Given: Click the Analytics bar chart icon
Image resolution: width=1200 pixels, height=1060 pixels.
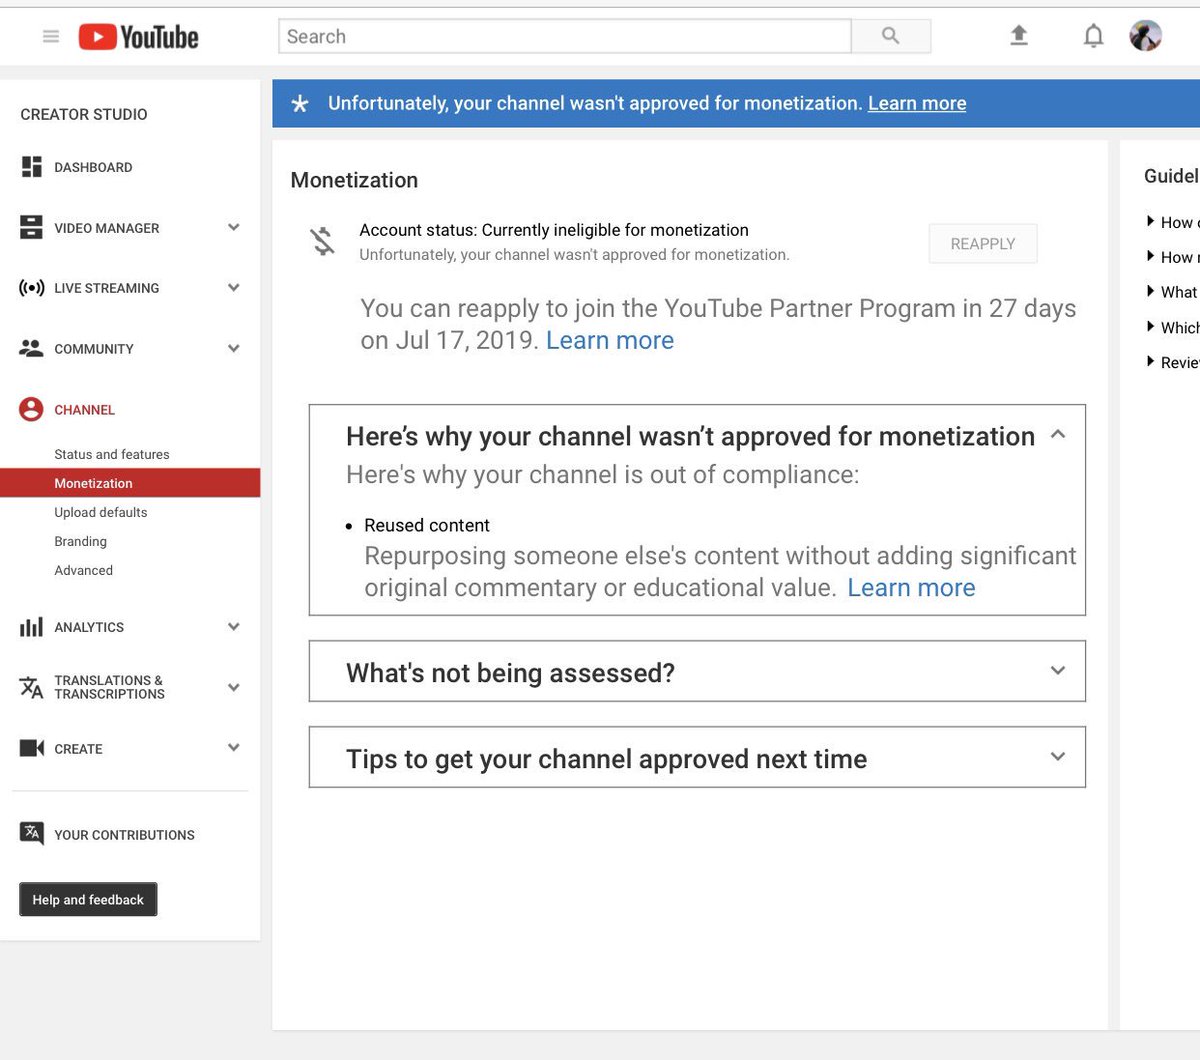Looking at the screenshot, I should (32, 627).
